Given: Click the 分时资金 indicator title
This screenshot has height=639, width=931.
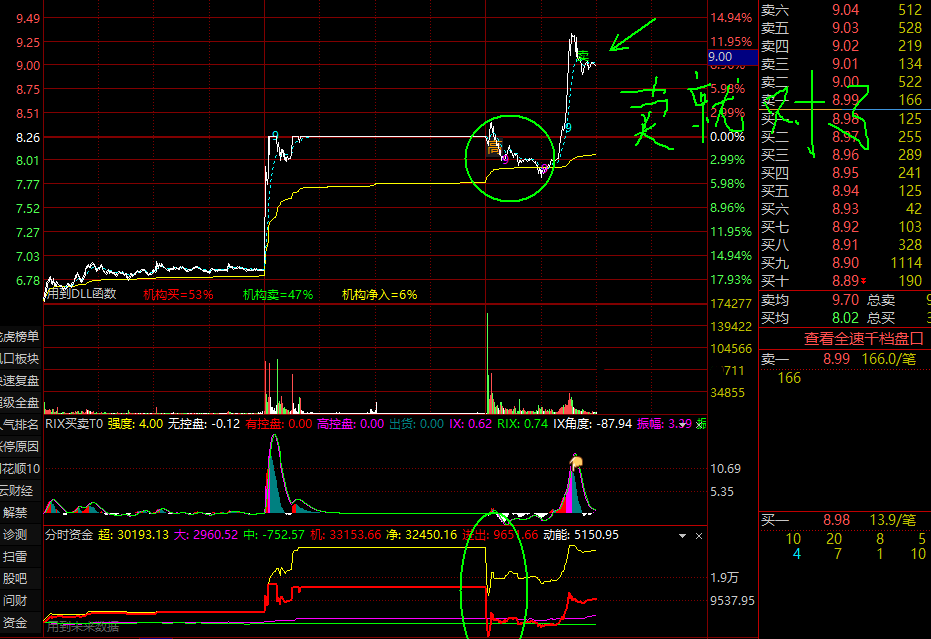Looking at the screenshot, I should (x=69, y=535).
